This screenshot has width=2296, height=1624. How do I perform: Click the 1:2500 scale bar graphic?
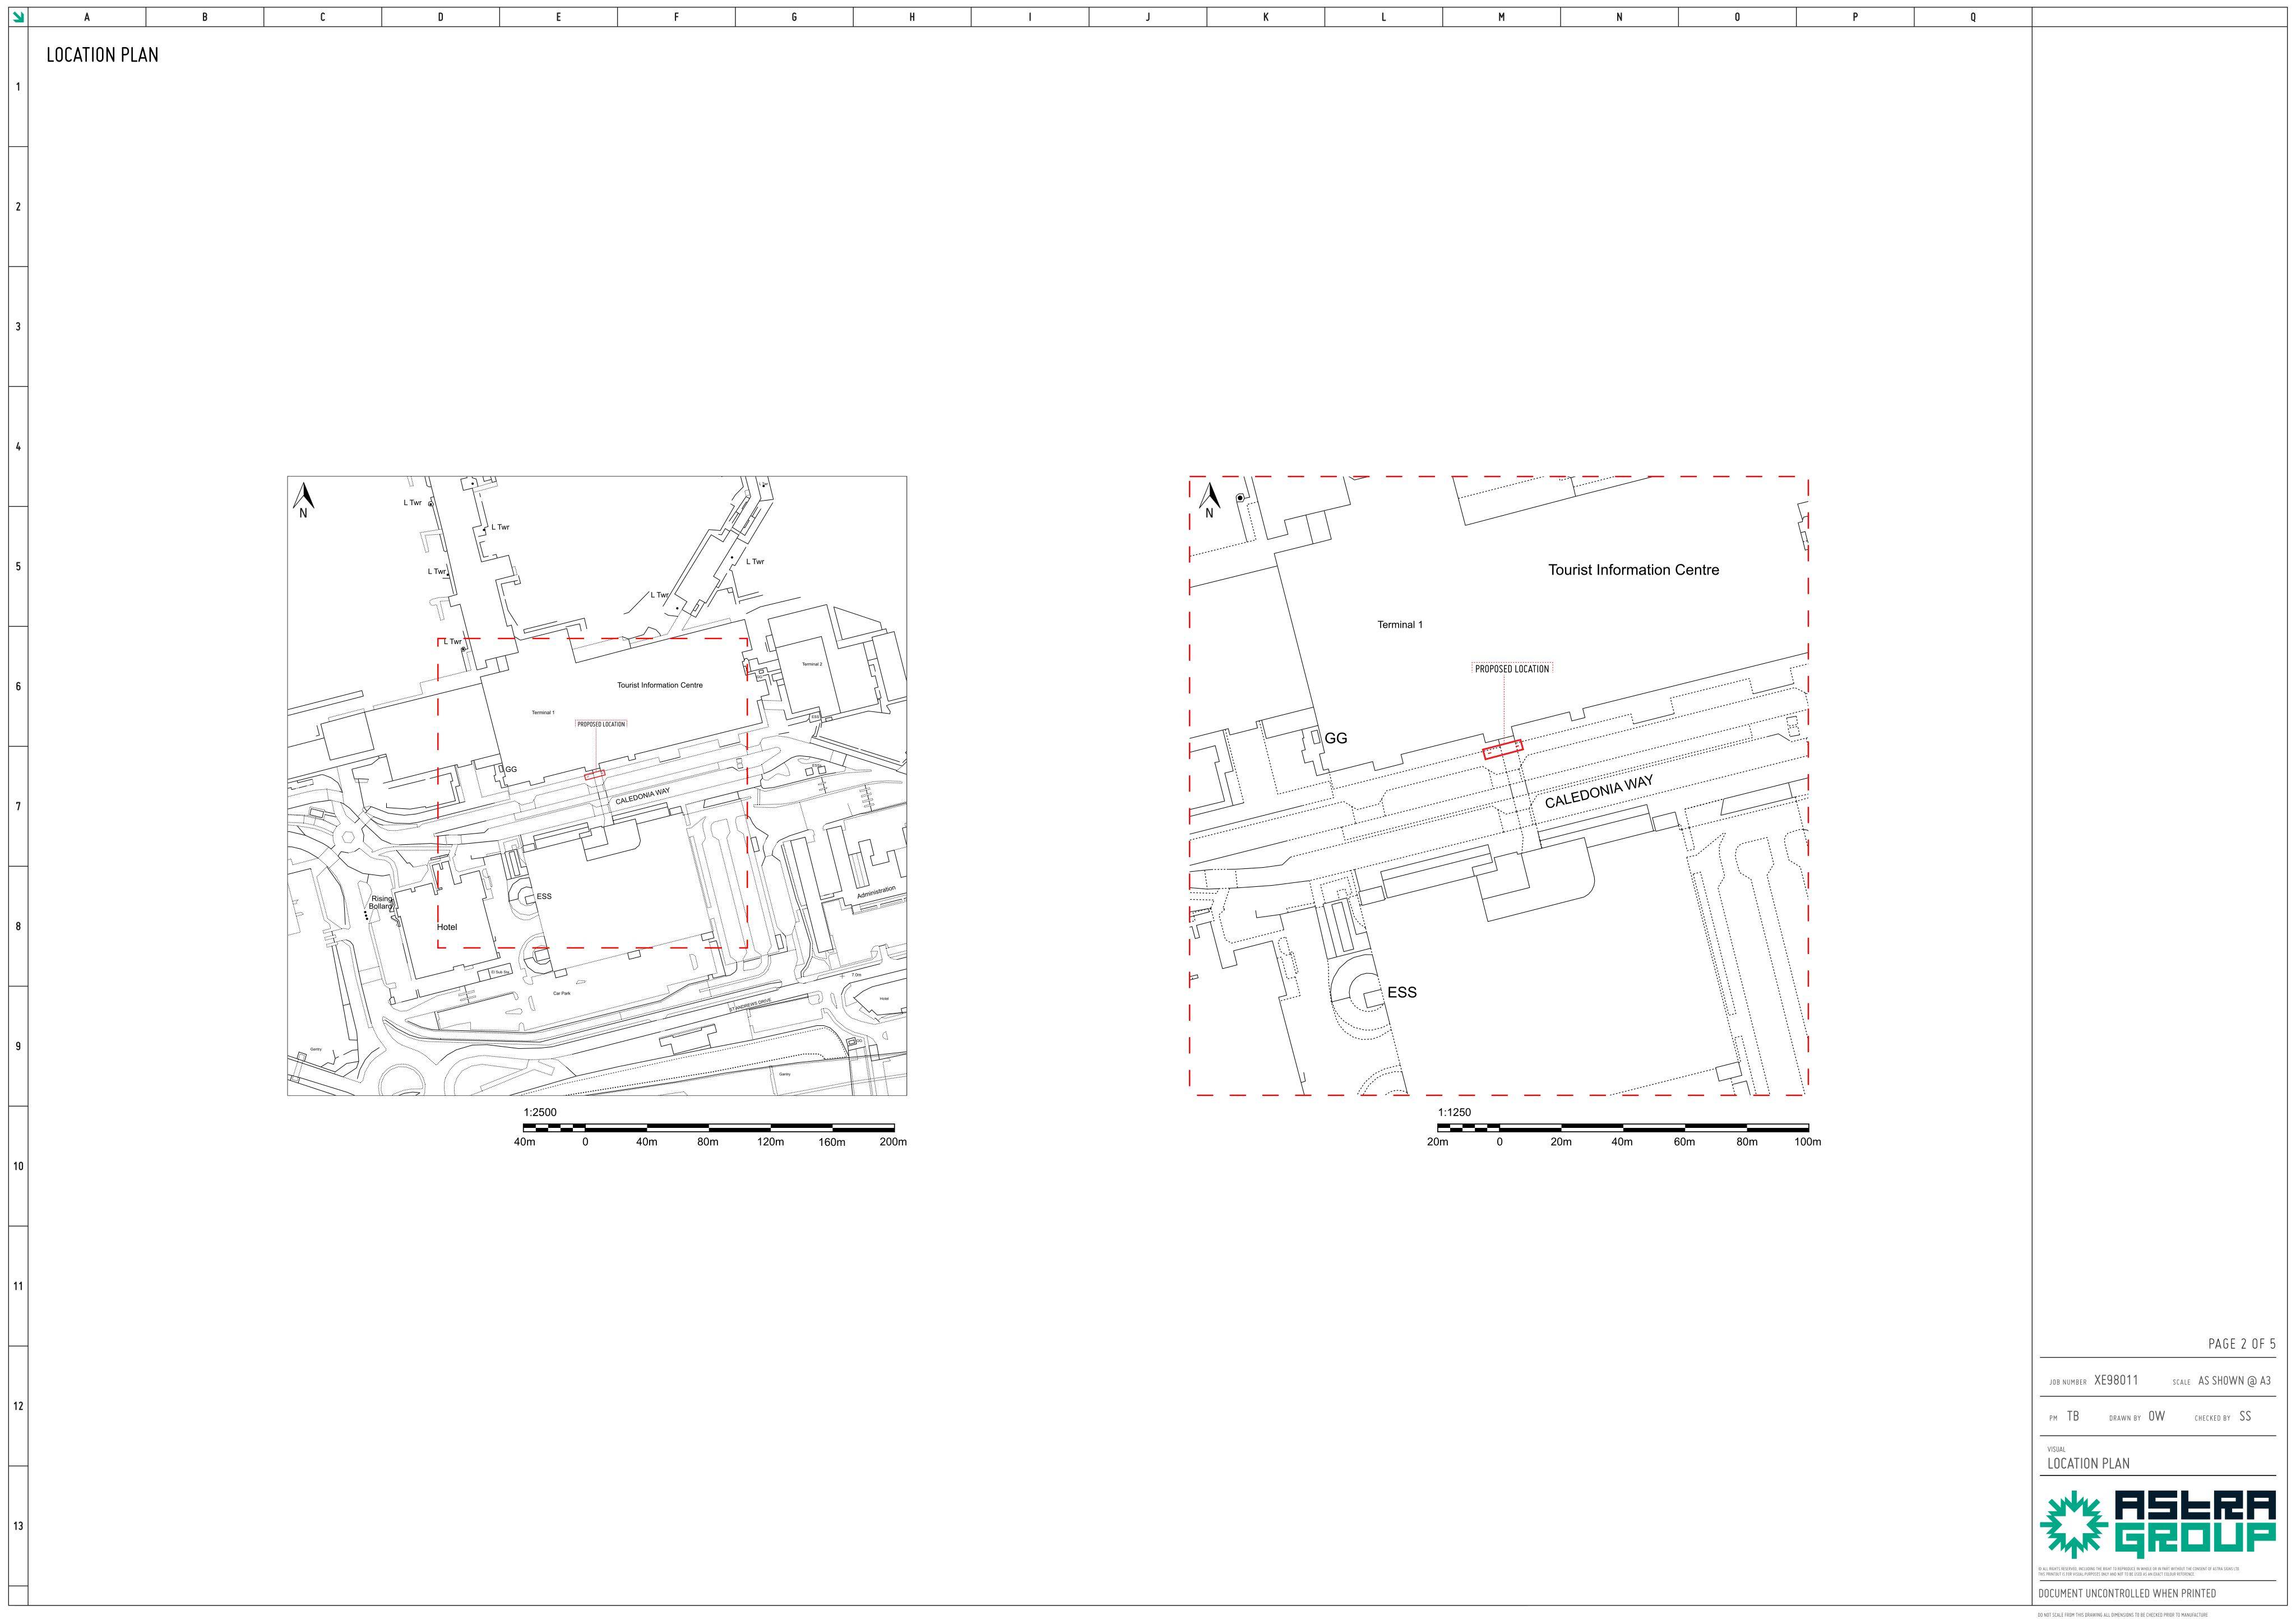tap(709, 1128)
